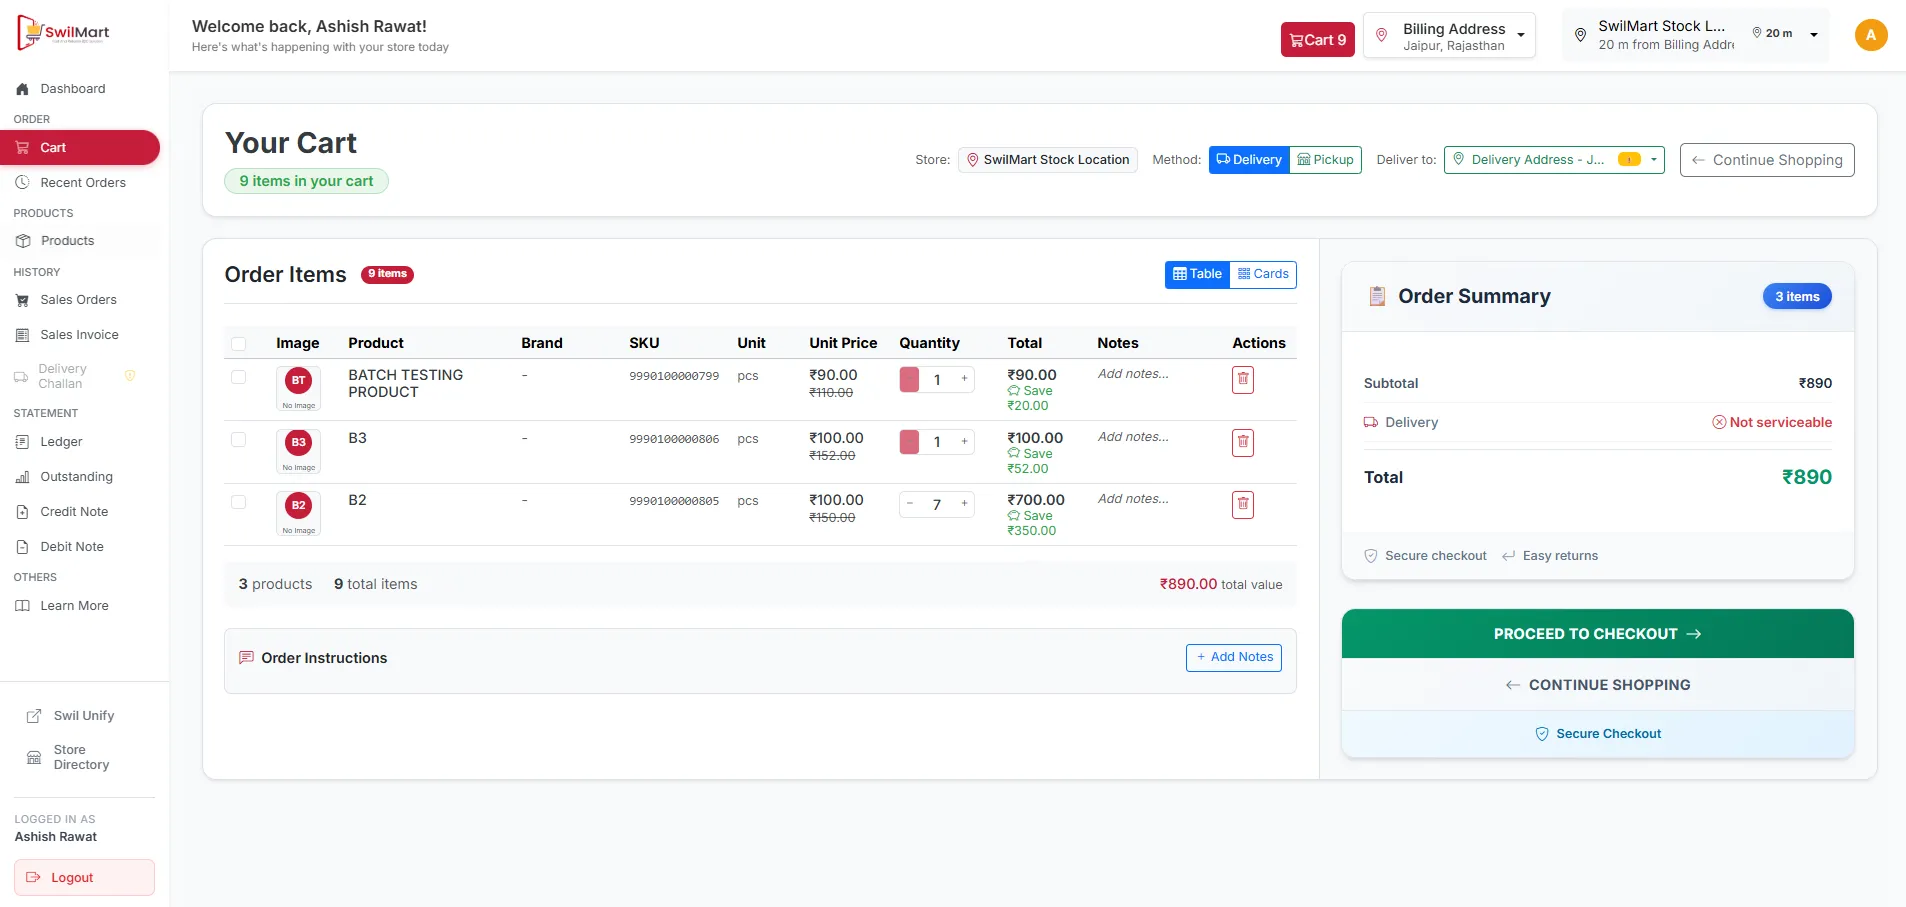
Task: Delete the BATCH TESTING PRODUCT row
Action: (x=1242, y=380)
